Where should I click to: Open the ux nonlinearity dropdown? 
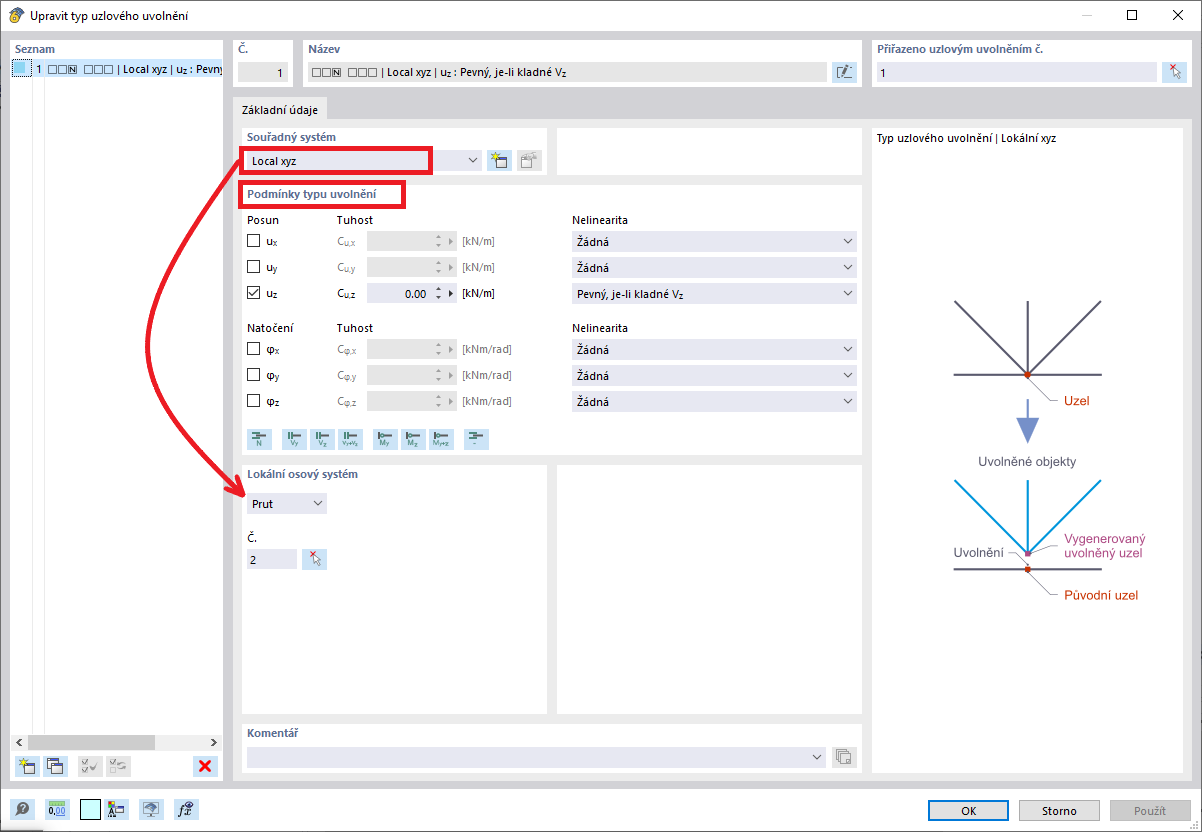(x=714, y=241)
